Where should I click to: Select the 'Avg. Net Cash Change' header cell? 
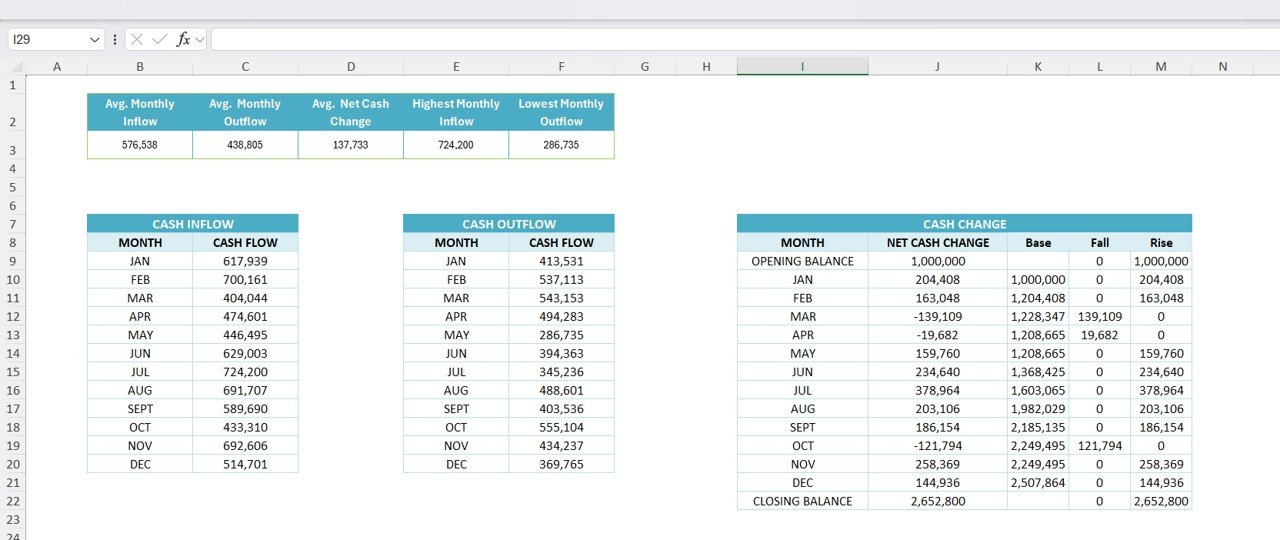[351, 112]
